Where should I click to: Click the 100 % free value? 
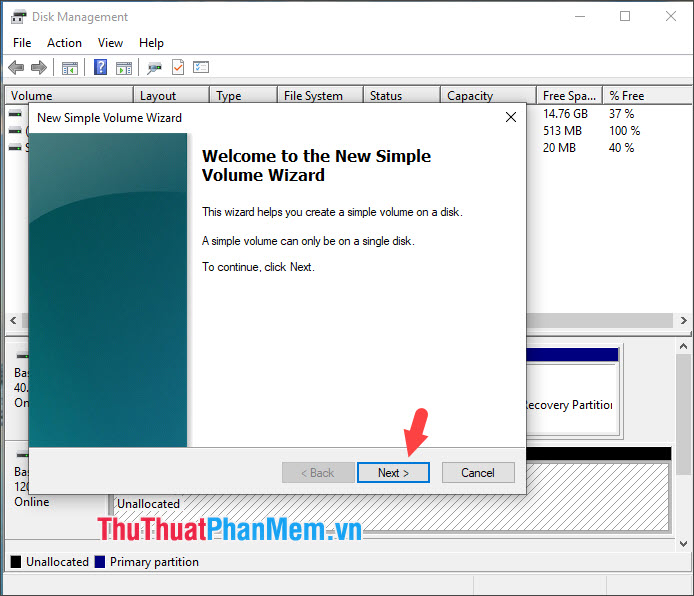(625, 131)
